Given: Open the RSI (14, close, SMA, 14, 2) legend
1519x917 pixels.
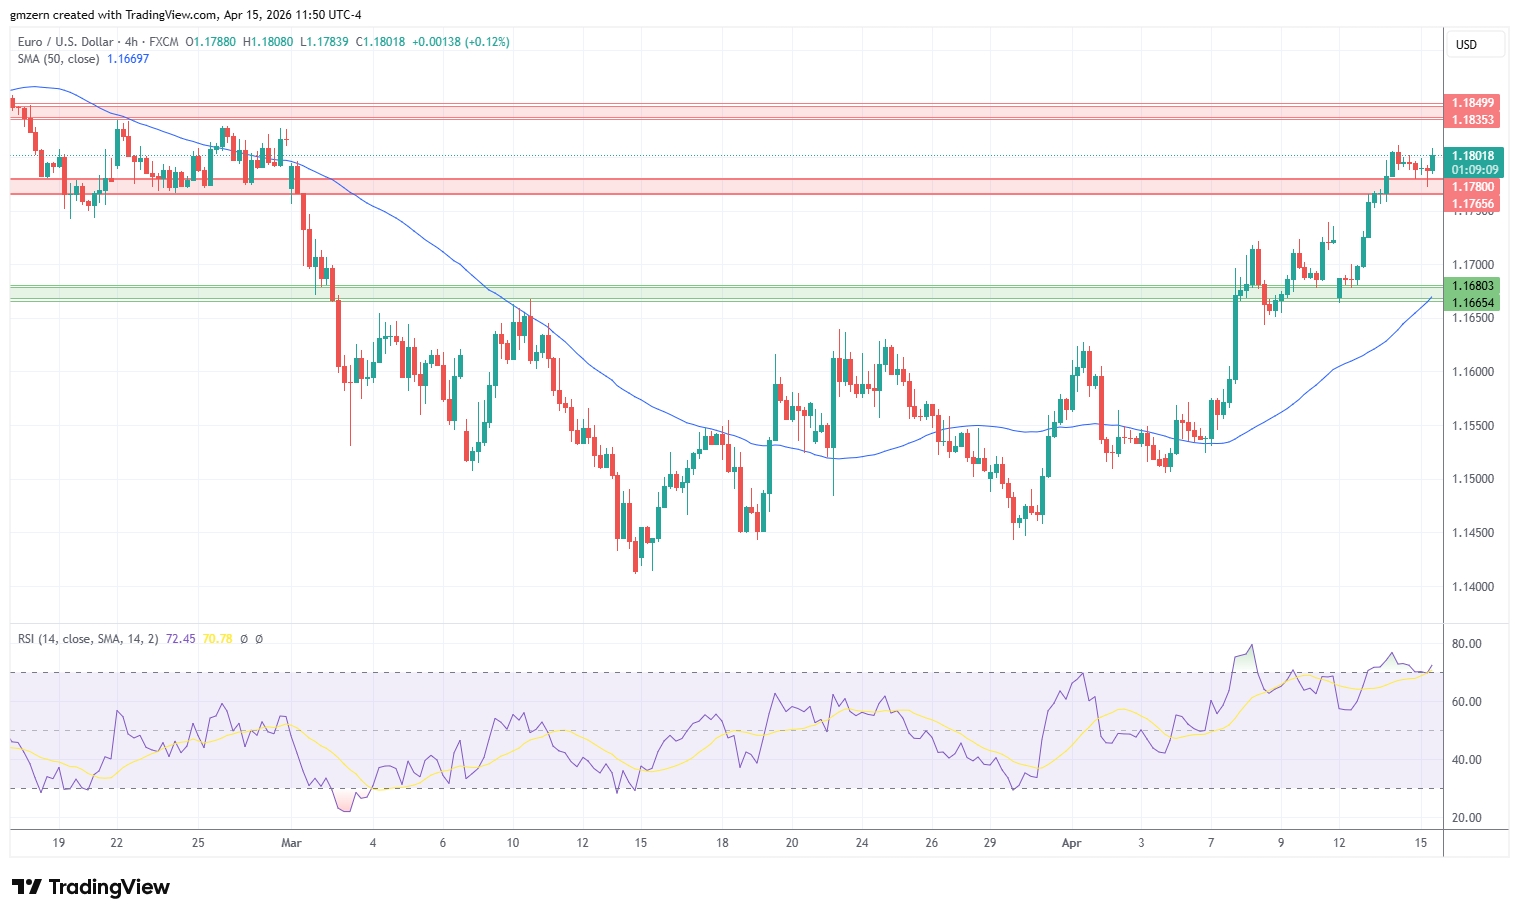Looking at the screenshot, I should pyautogui.click(x=88, y=639).
